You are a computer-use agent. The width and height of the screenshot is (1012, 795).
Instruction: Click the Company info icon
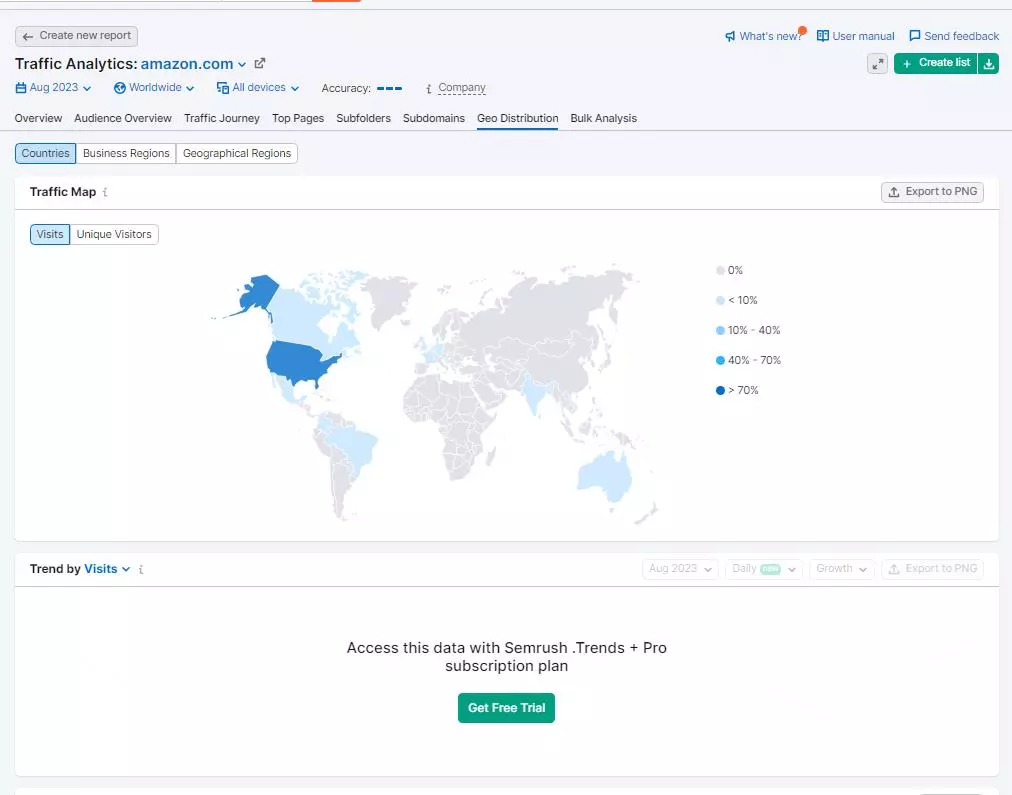click(429, 88)
